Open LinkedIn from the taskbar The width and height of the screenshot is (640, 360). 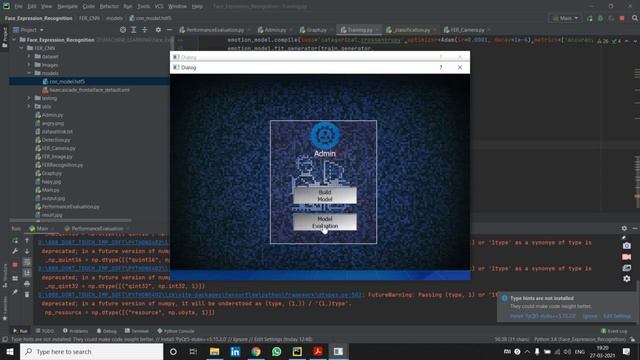coord(235,351)
